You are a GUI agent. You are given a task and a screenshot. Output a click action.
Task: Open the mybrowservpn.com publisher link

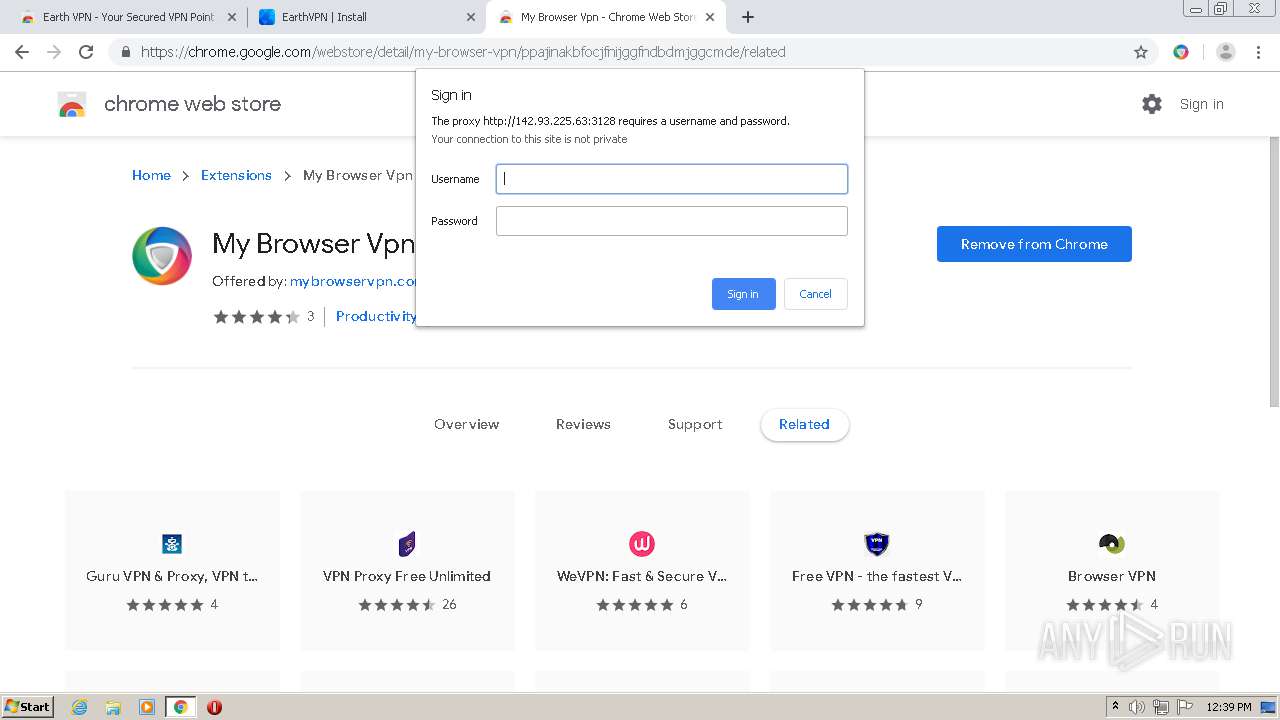click(353, 281)
